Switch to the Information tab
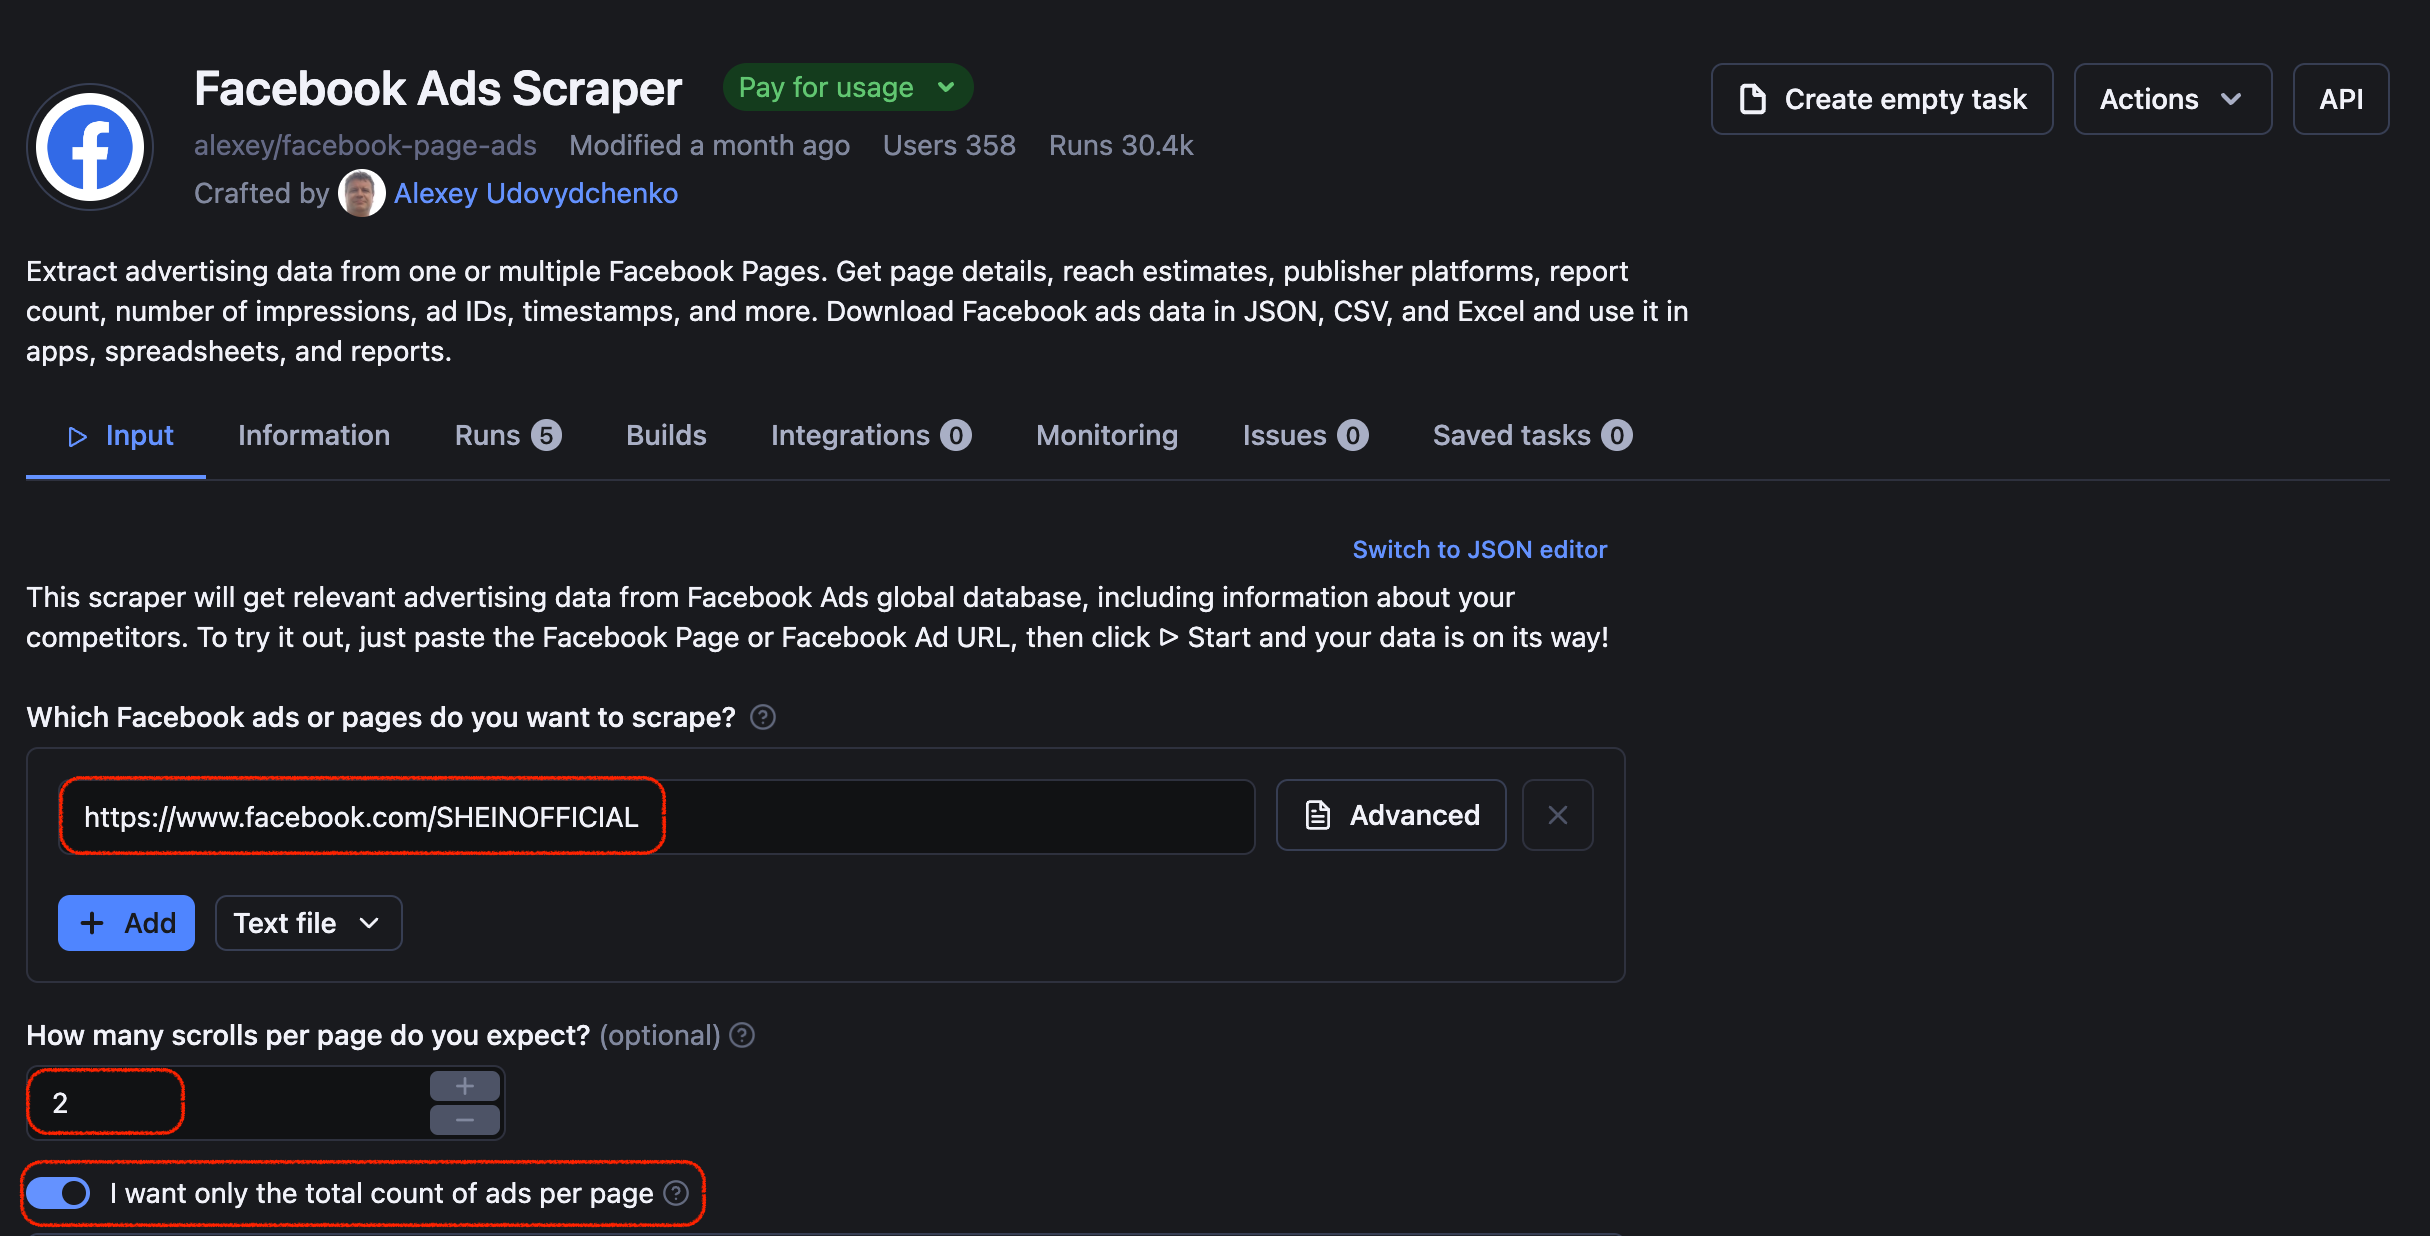The height and width of the screenshot is (1236, 2430). (314, 435)
